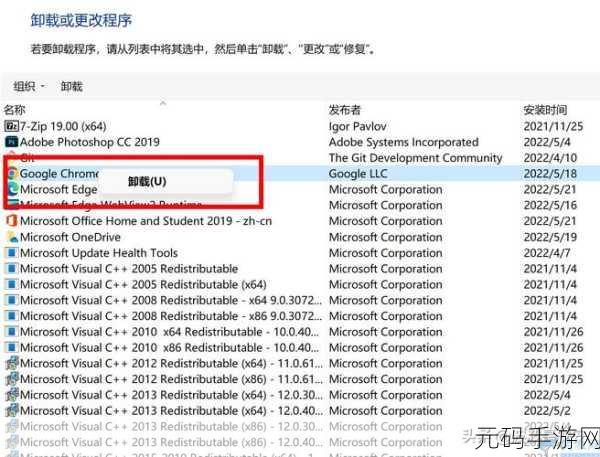Click publisher Adobe Systems Incorporated
Screen dimensions: 600x457
404,142
